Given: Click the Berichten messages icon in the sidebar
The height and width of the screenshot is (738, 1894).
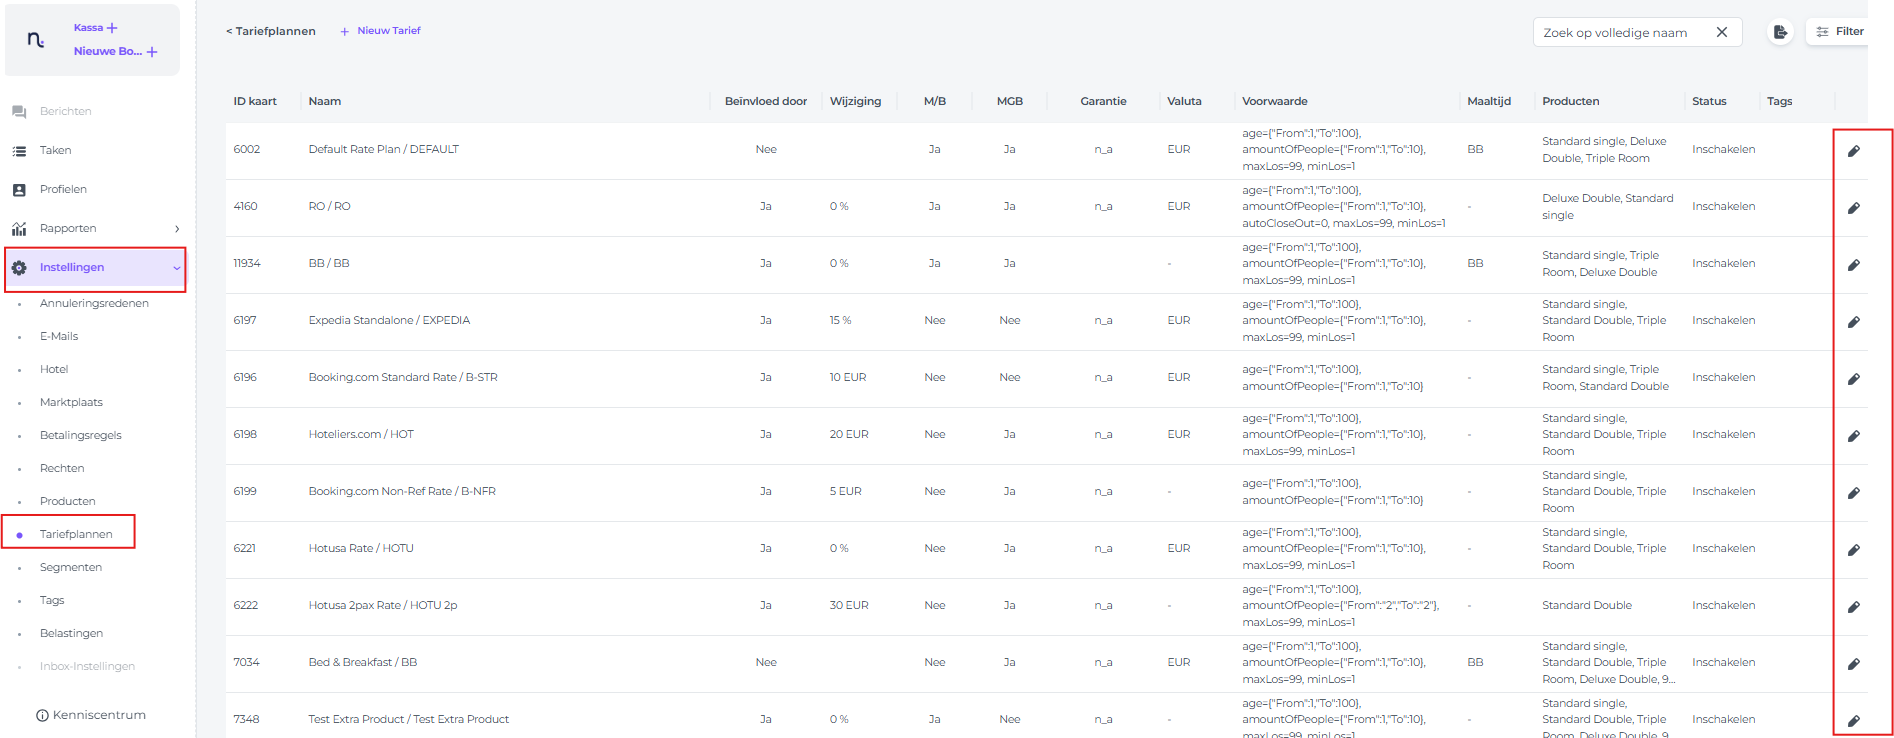Looking at the screenshot, I should click(x=19, y=112).
